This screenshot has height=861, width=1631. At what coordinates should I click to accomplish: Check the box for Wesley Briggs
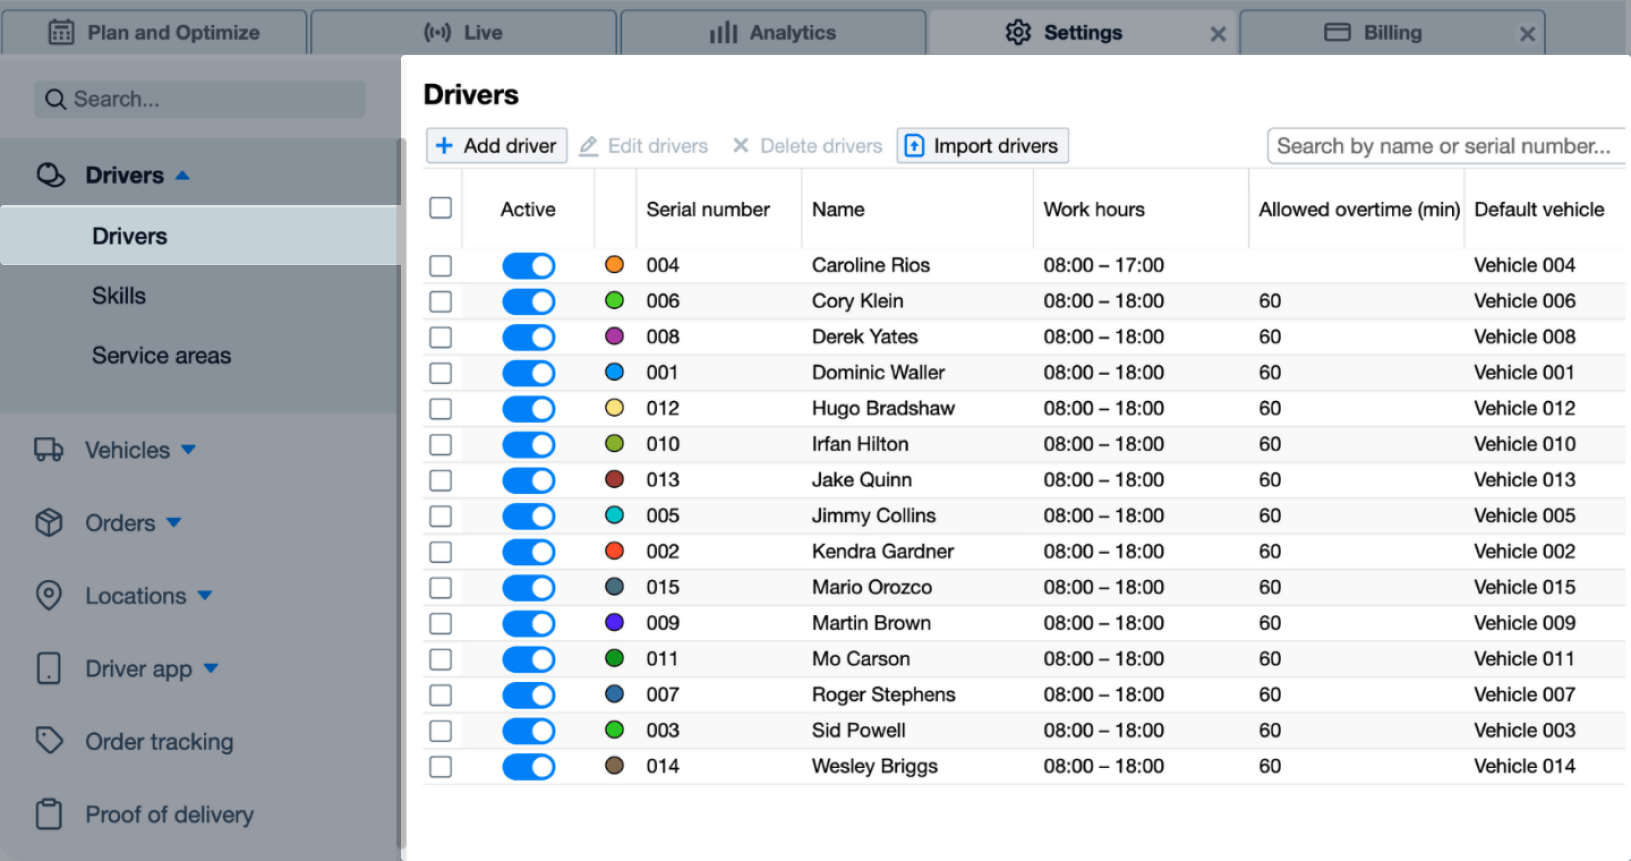click(441, 767)
